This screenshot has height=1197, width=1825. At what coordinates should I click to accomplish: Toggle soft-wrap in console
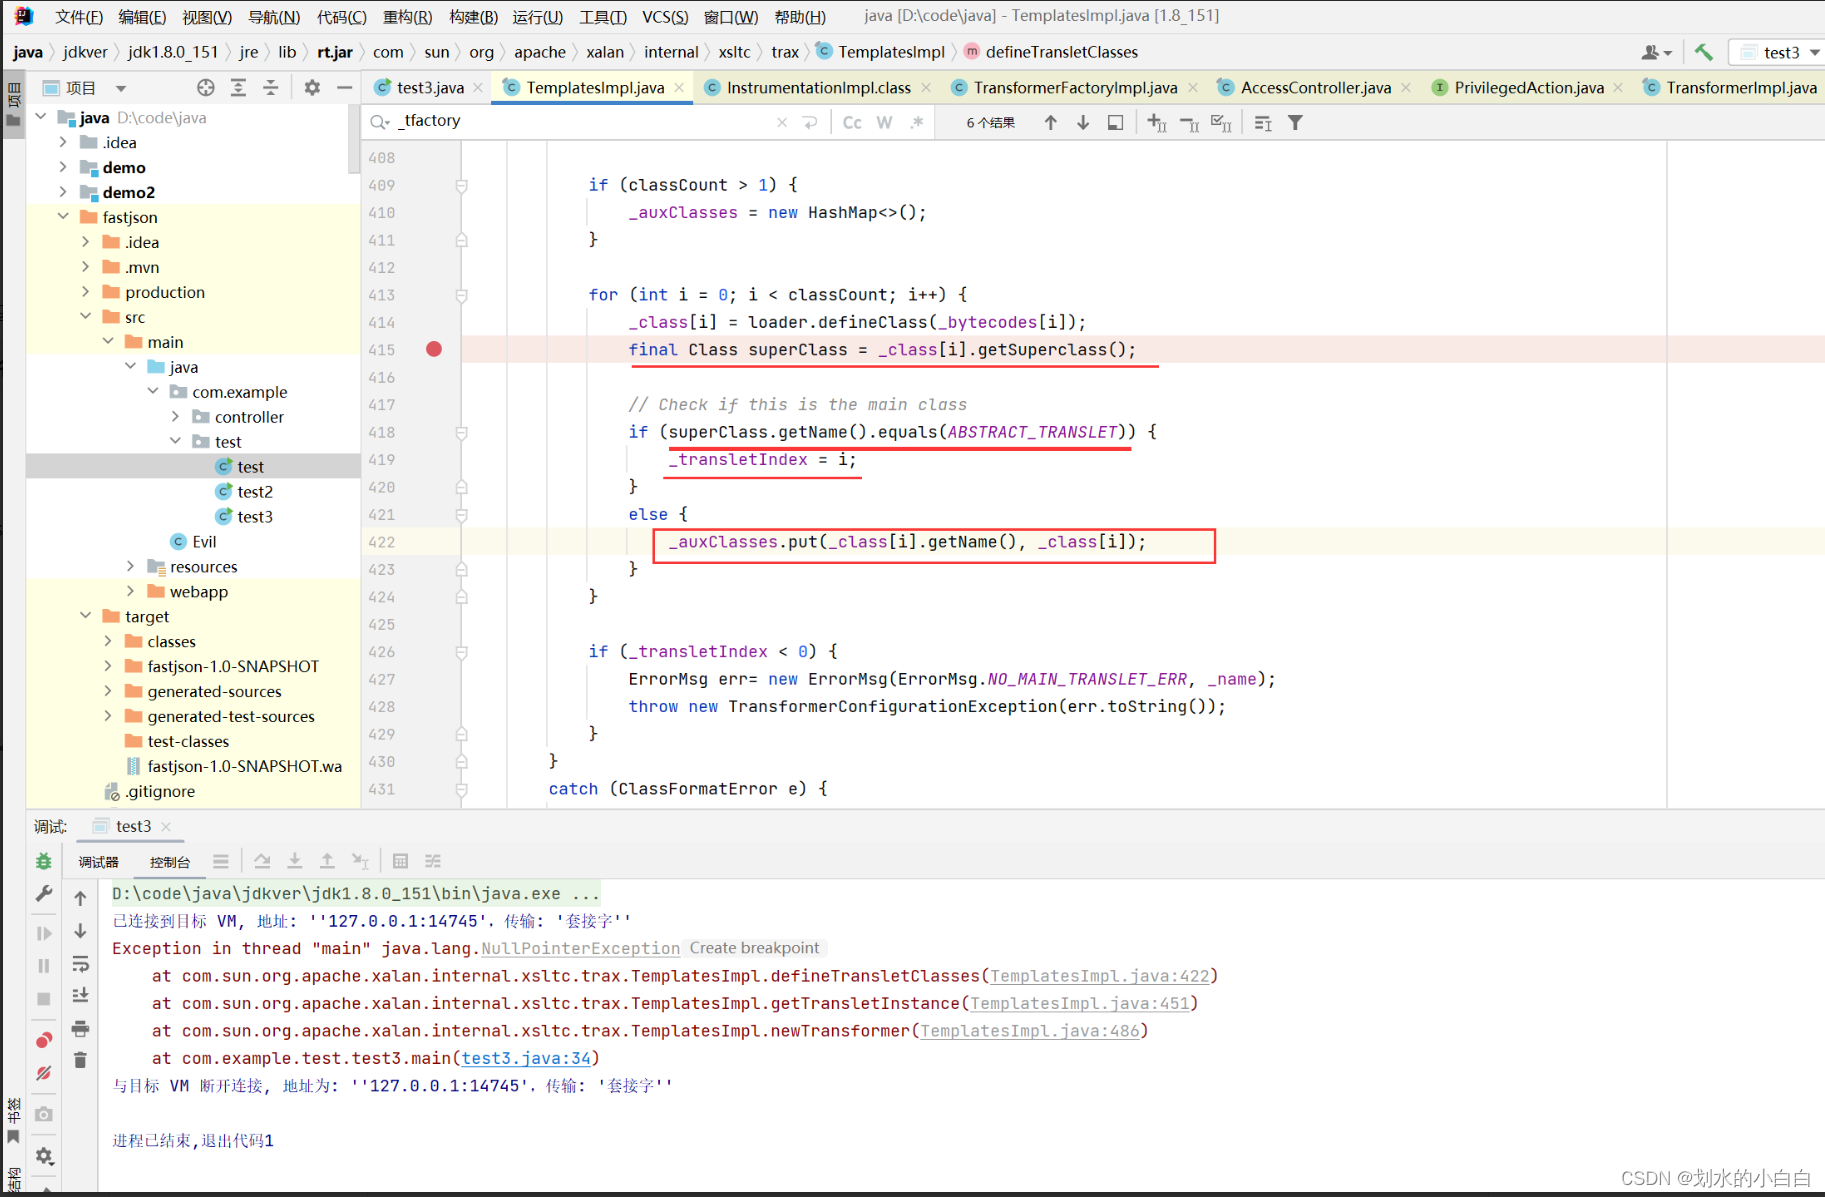pos(81,964)
